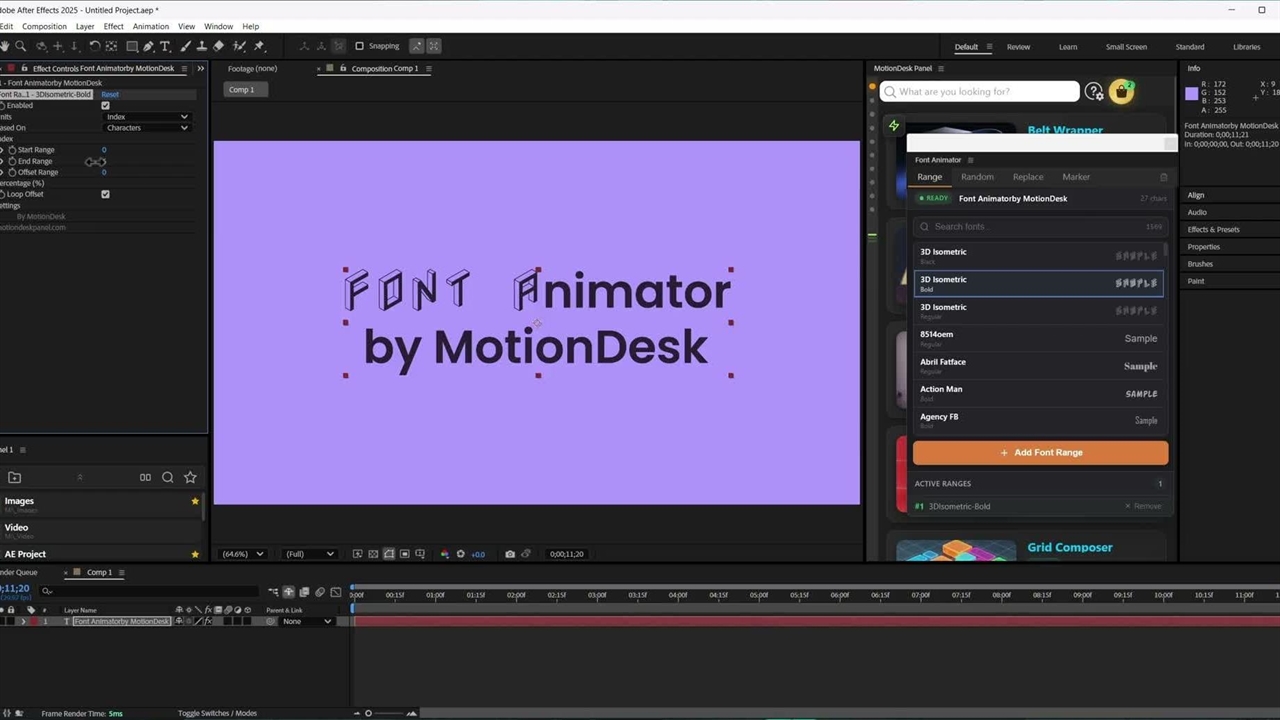
Task: Open MotionDesk help settings icon
Action: [1094, 92]
